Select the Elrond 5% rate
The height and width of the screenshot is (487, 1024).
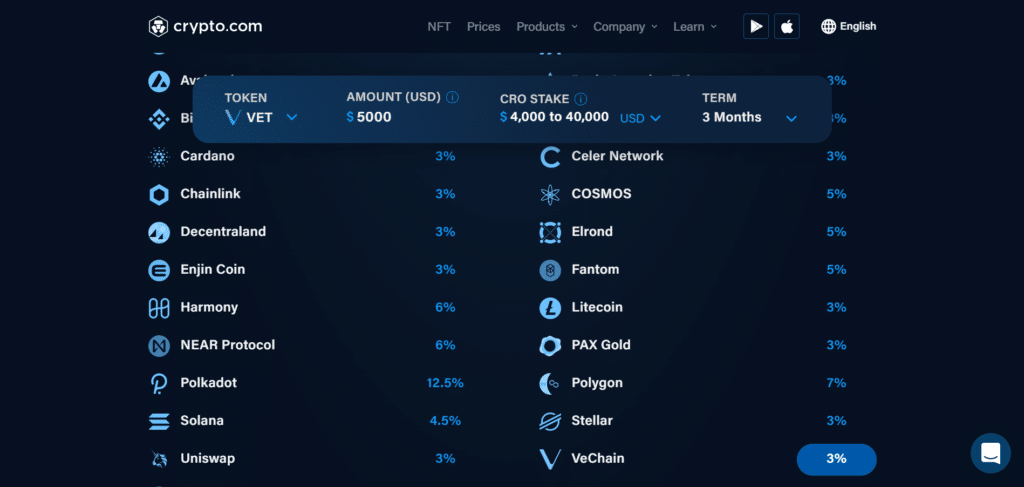tap(837, 232)
